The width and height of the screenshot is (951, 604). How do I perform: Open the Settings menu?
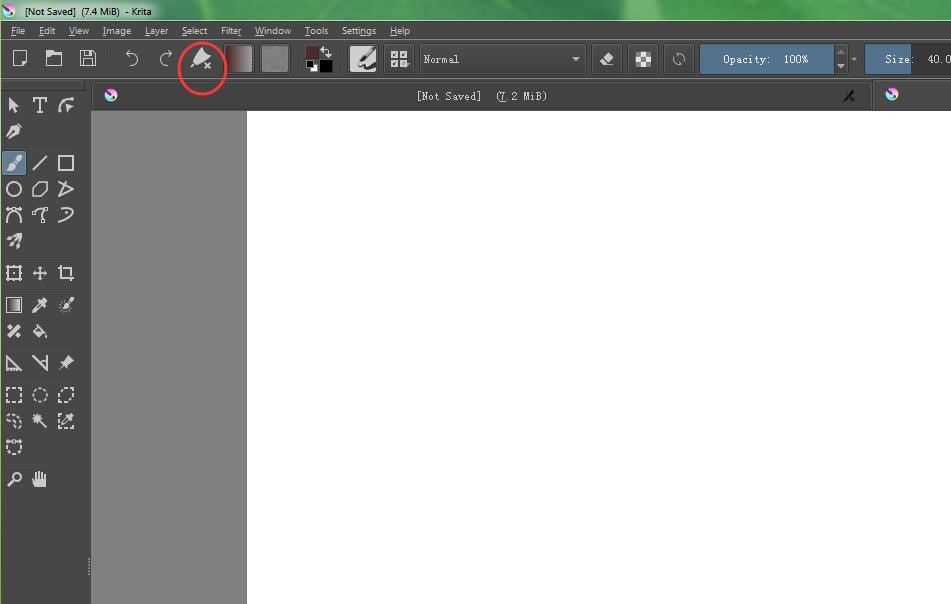click(x=358, y=31)
